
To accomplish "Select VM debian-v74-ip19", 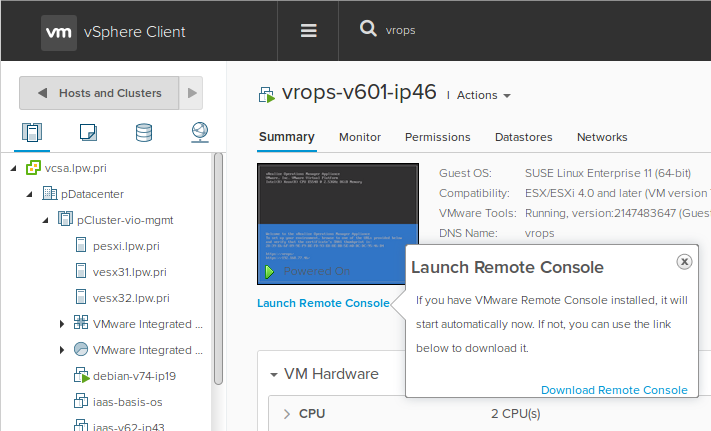I will 134,376.
